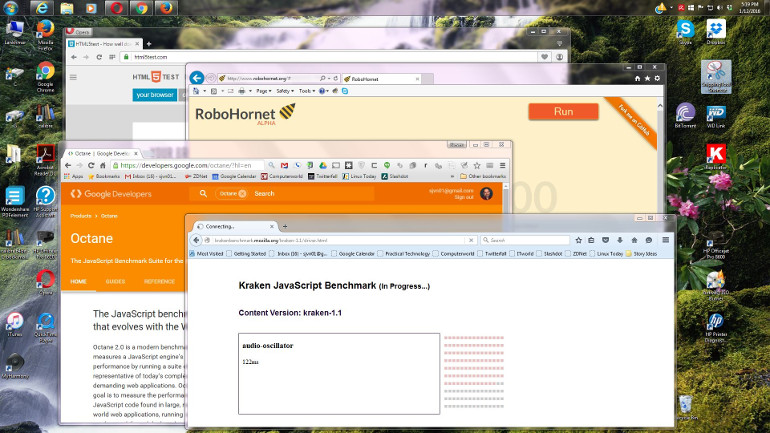Select the HTML5test tab in Opera

coord(104,44)
